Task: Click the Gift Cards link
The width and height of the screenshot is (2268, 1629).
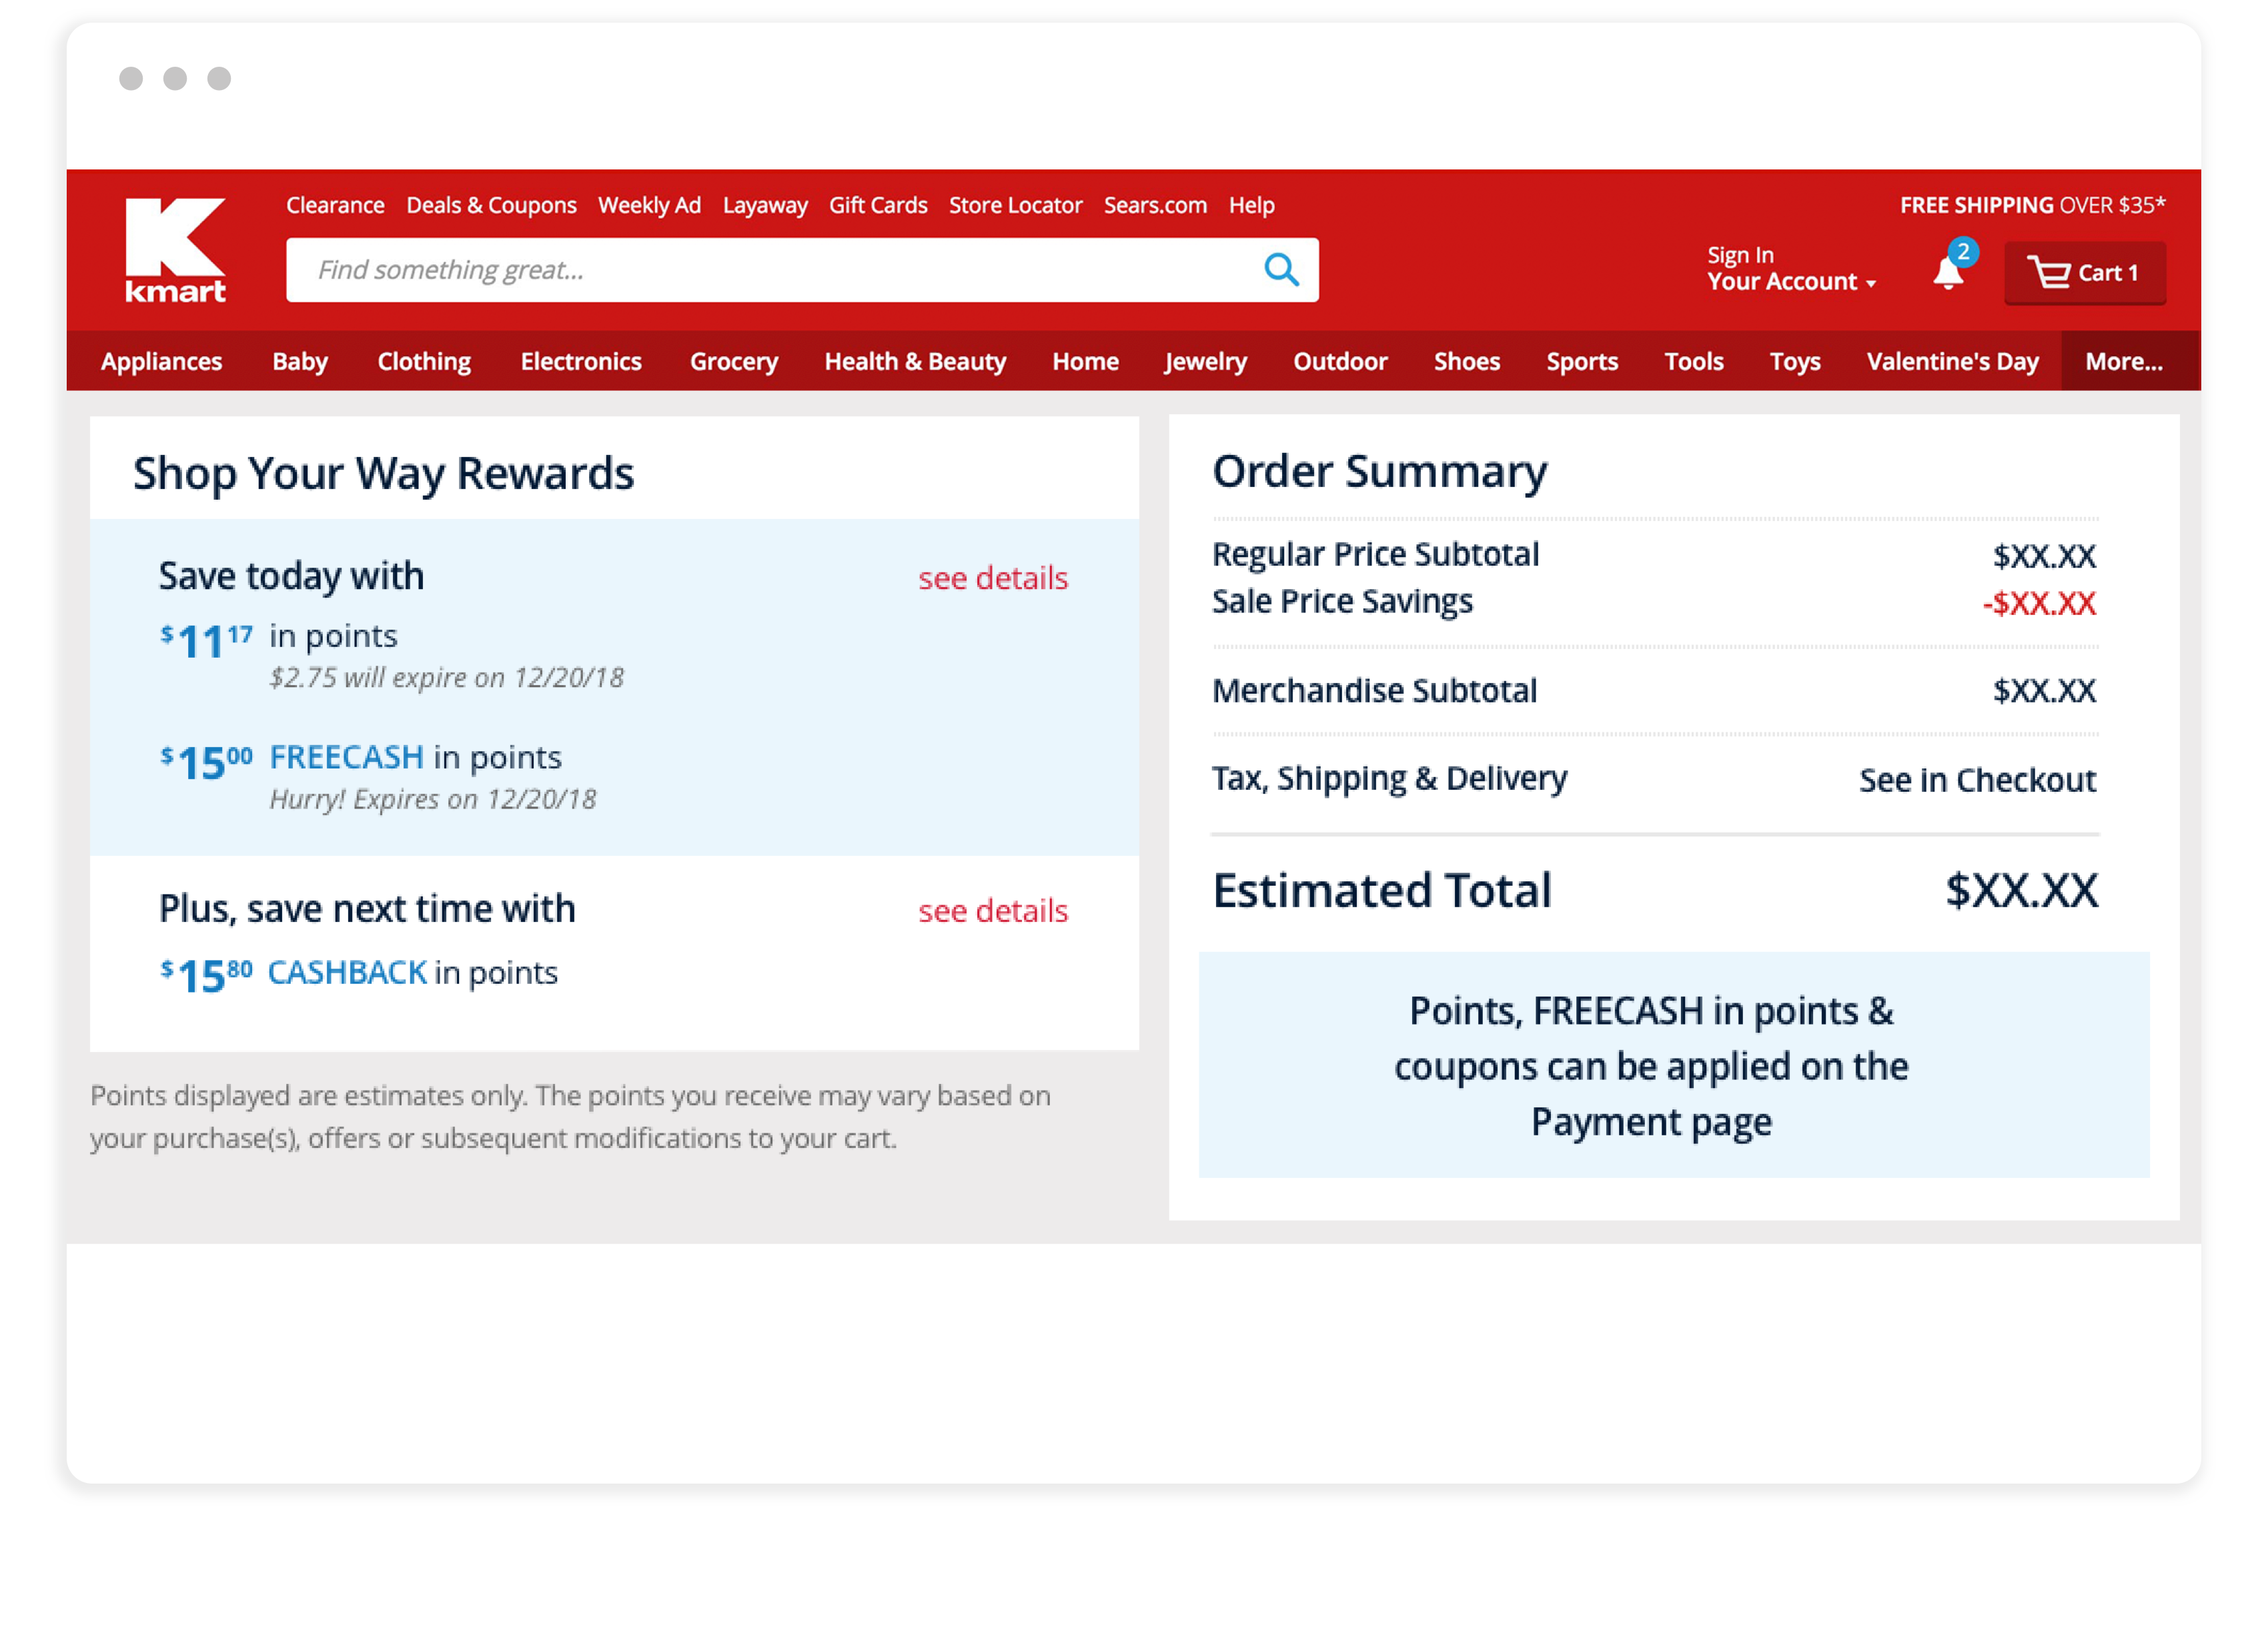Action: pyautogui.click(x=878, y=205)
